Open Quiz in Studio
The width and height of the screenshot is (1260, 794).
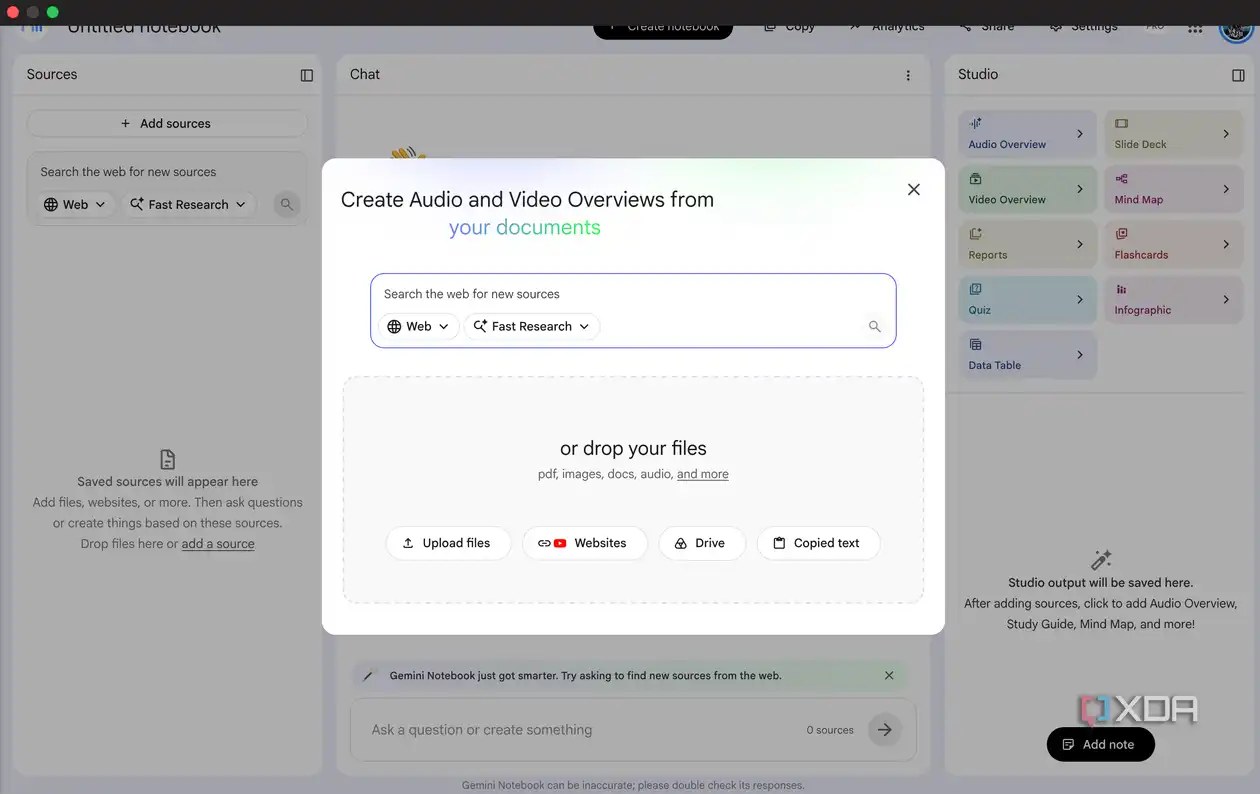click(1027, 299)
